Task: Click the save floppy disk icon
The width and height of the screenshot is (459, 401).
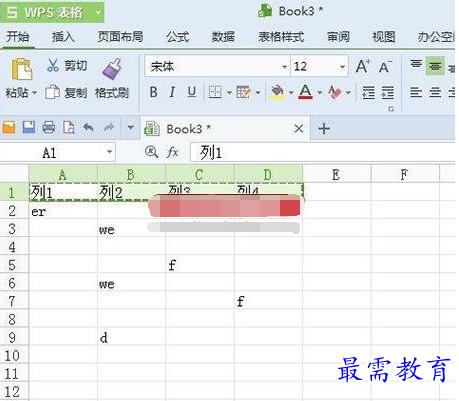Action: point(29,128)
